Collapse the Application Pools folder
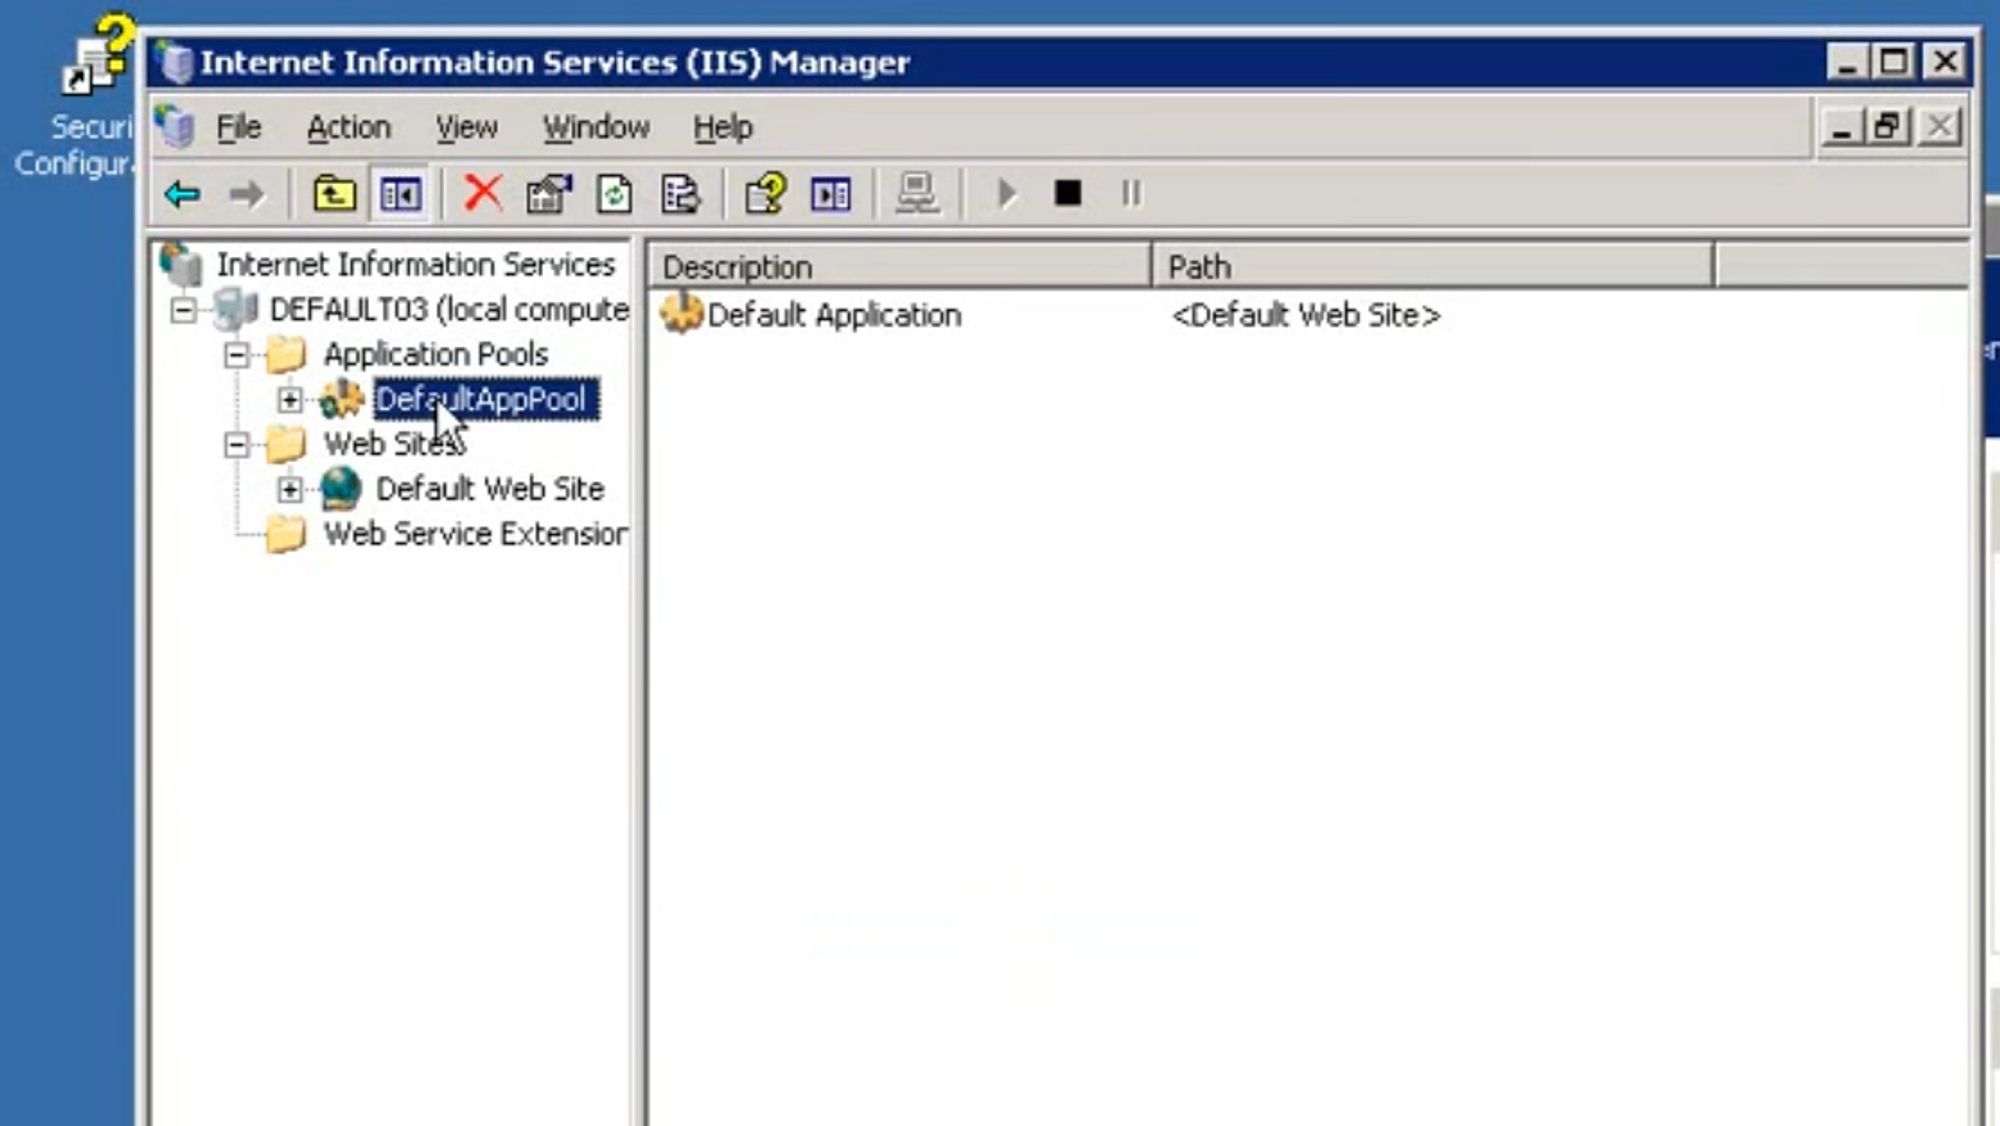The height and width of the screenshot is (1126, 2000). (x=237, y=355)
